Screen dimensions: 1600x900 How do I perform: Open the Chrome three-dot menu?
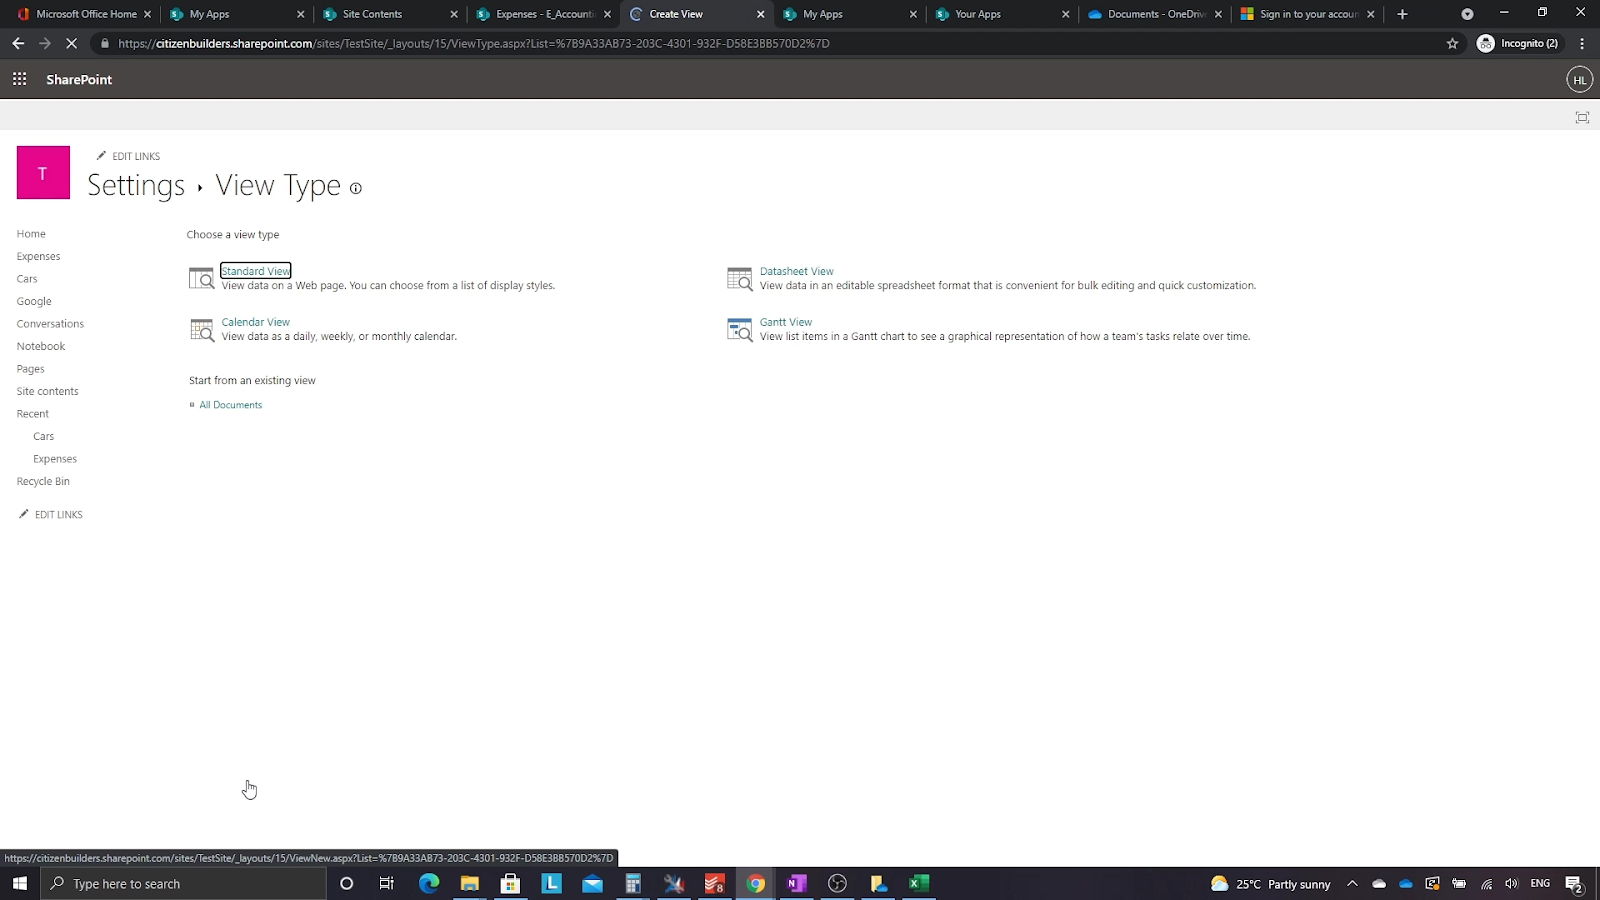pyautogui.click(x=1582, y=43)
